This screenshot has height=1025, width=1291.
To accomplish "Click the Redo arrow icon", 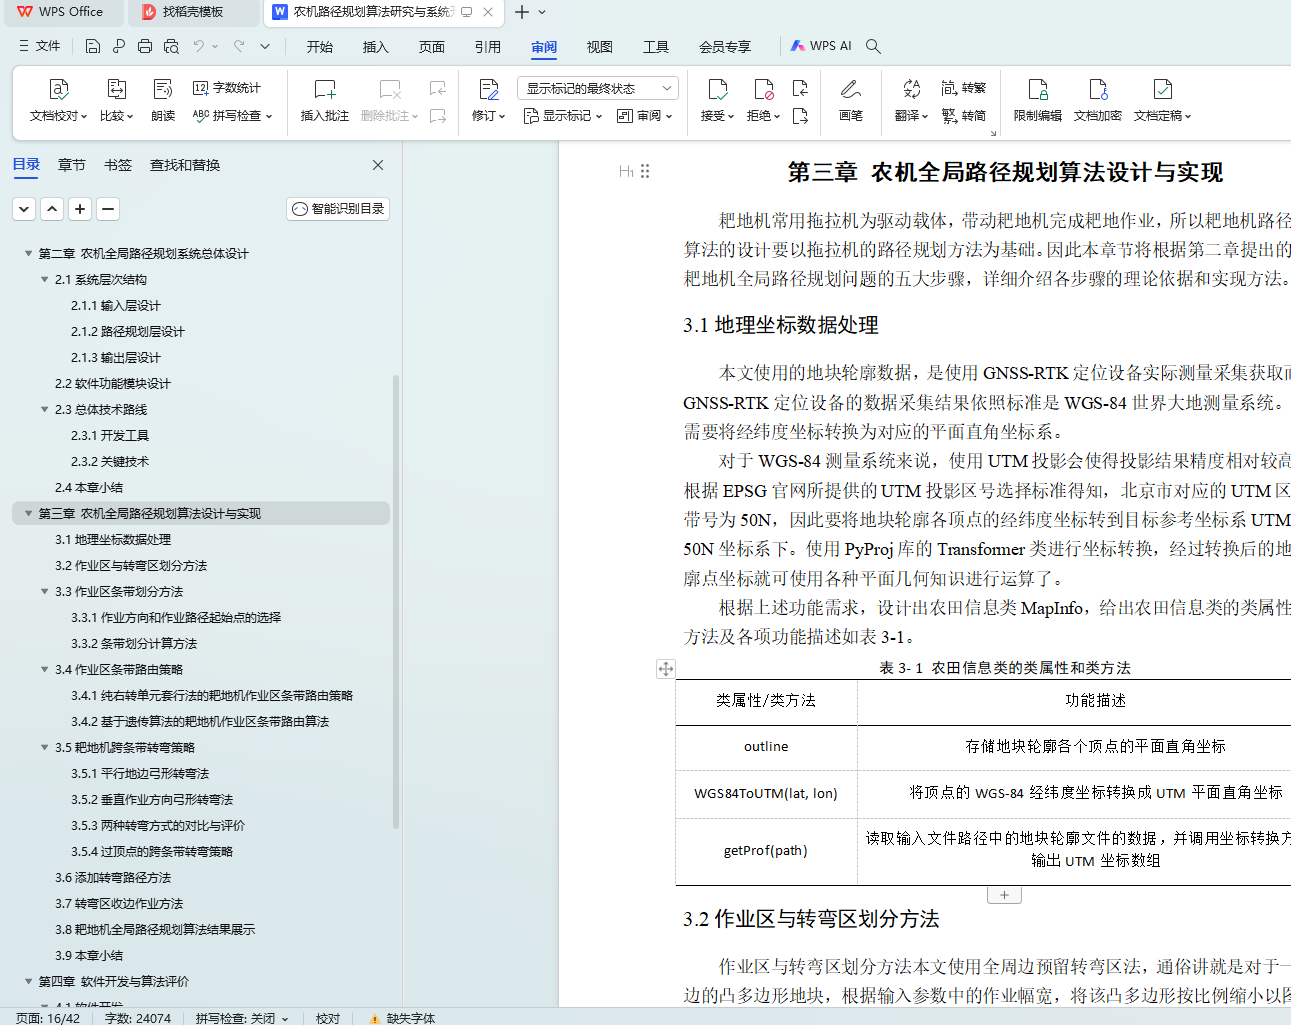I will coord(239,46).
